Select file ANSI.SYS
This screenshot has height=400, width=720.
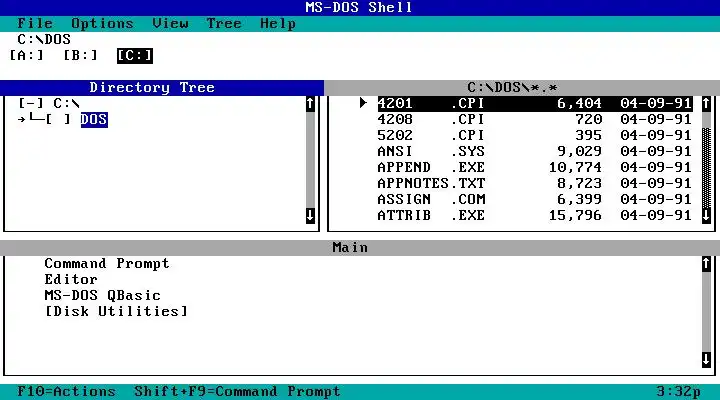[535, 152]
